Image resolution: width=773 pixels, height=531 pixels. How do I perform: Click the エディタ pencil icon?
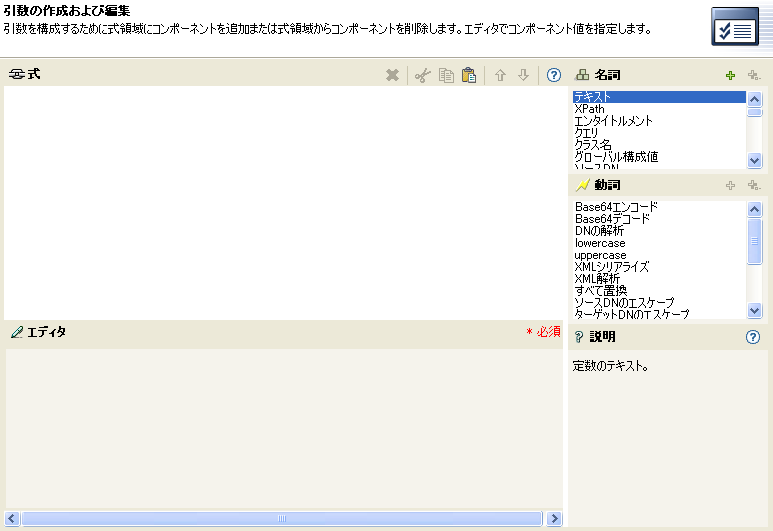tap(17, 332)
